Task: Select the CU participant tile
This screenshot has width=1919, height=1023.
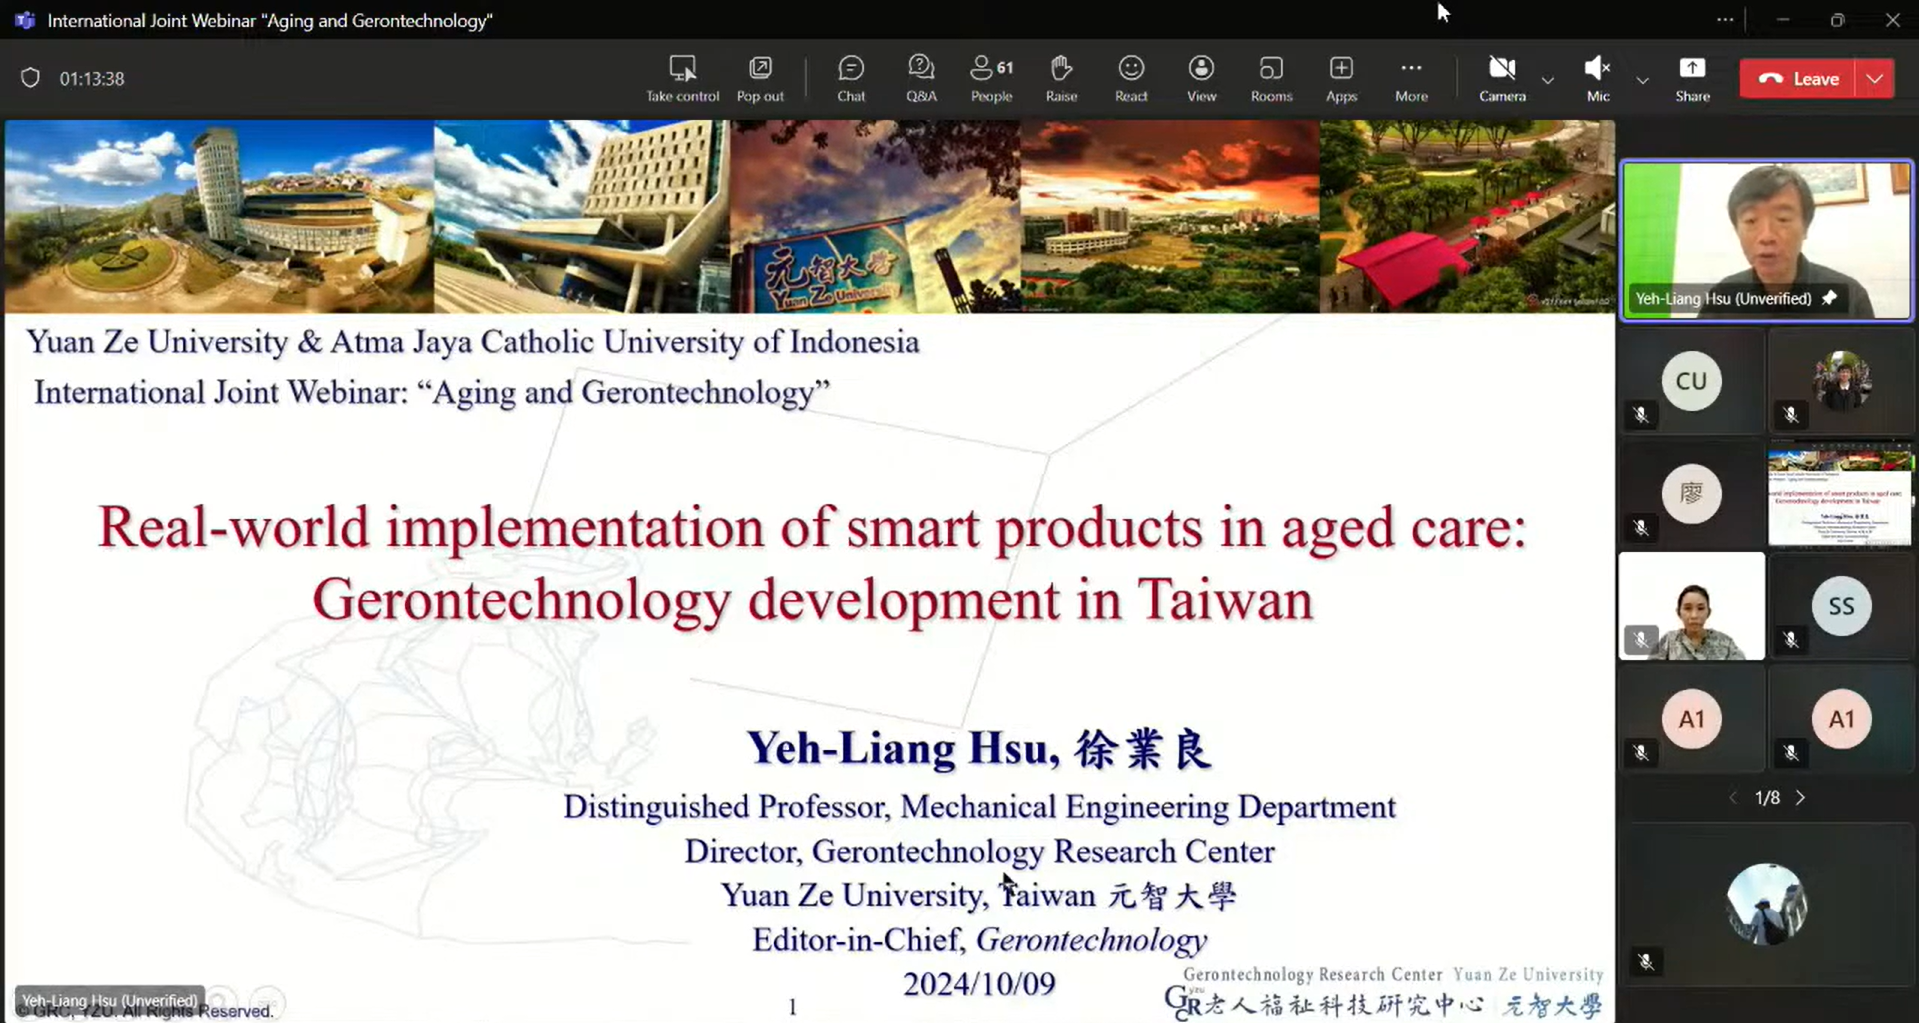Action: pos(1691,381)
